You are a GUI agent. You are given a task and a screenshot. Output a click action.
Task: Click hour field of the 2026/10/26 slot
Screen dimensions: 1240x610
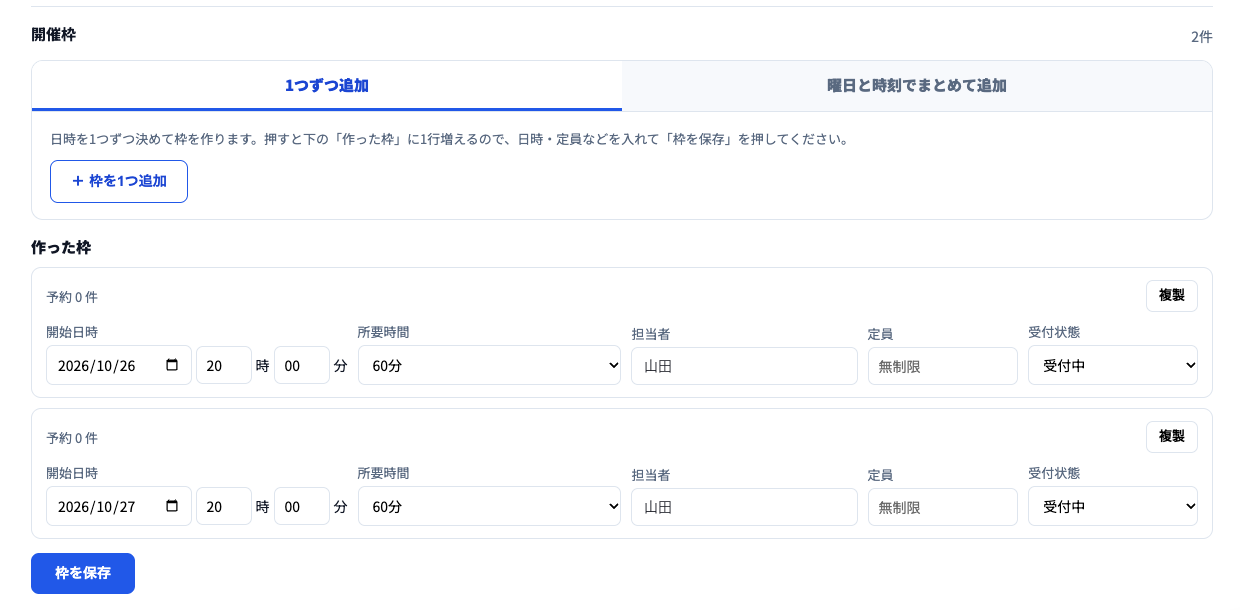tap(224, 365)
